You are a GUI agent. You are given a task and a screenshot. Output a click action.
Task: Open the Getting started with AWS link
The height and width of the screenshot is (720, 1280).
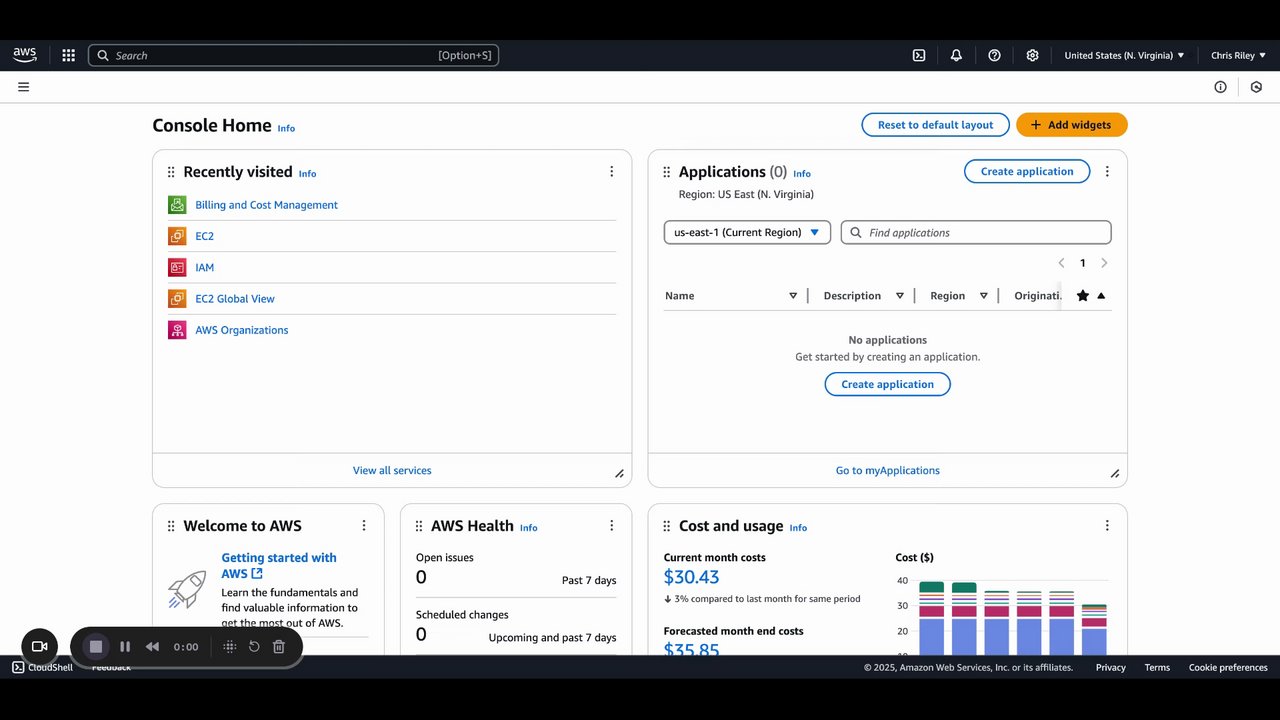279,566
